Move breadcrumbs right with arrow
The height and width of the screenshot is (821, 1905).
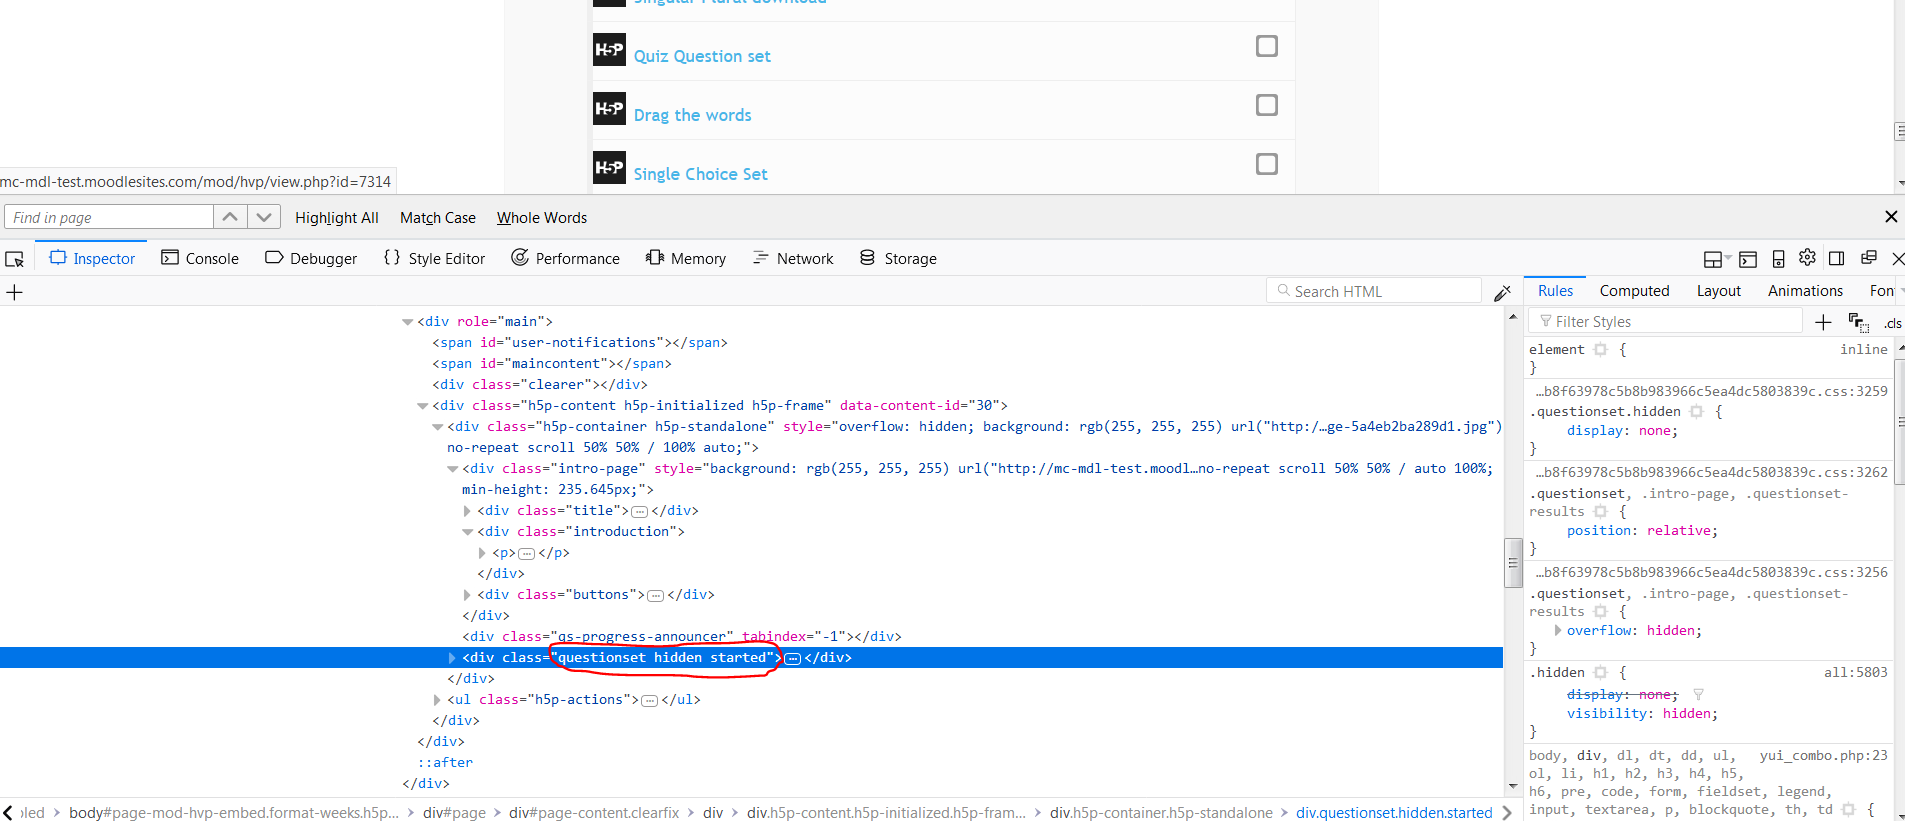click(x=1507, y=812)
